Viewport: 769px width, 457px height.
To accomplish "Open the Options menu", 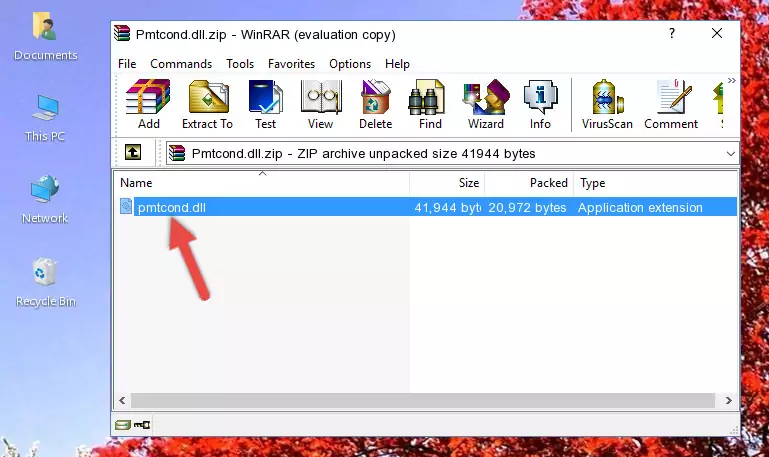I will point(350,64).
